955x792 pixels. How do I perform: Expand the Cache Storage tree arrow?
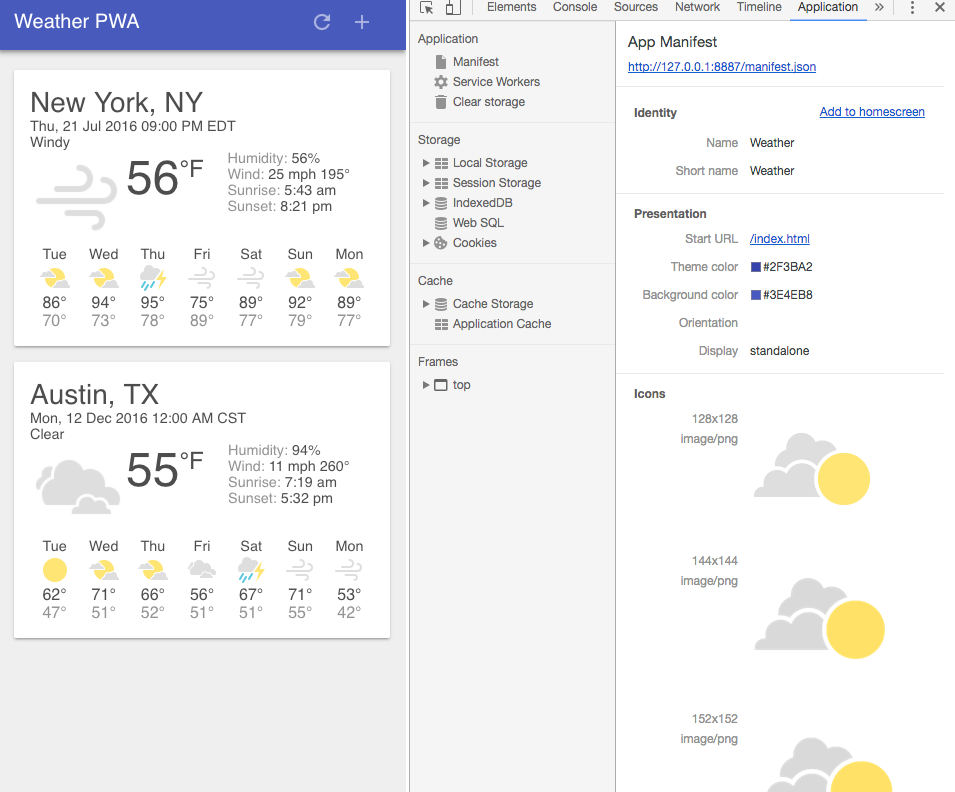click(426, 303)
